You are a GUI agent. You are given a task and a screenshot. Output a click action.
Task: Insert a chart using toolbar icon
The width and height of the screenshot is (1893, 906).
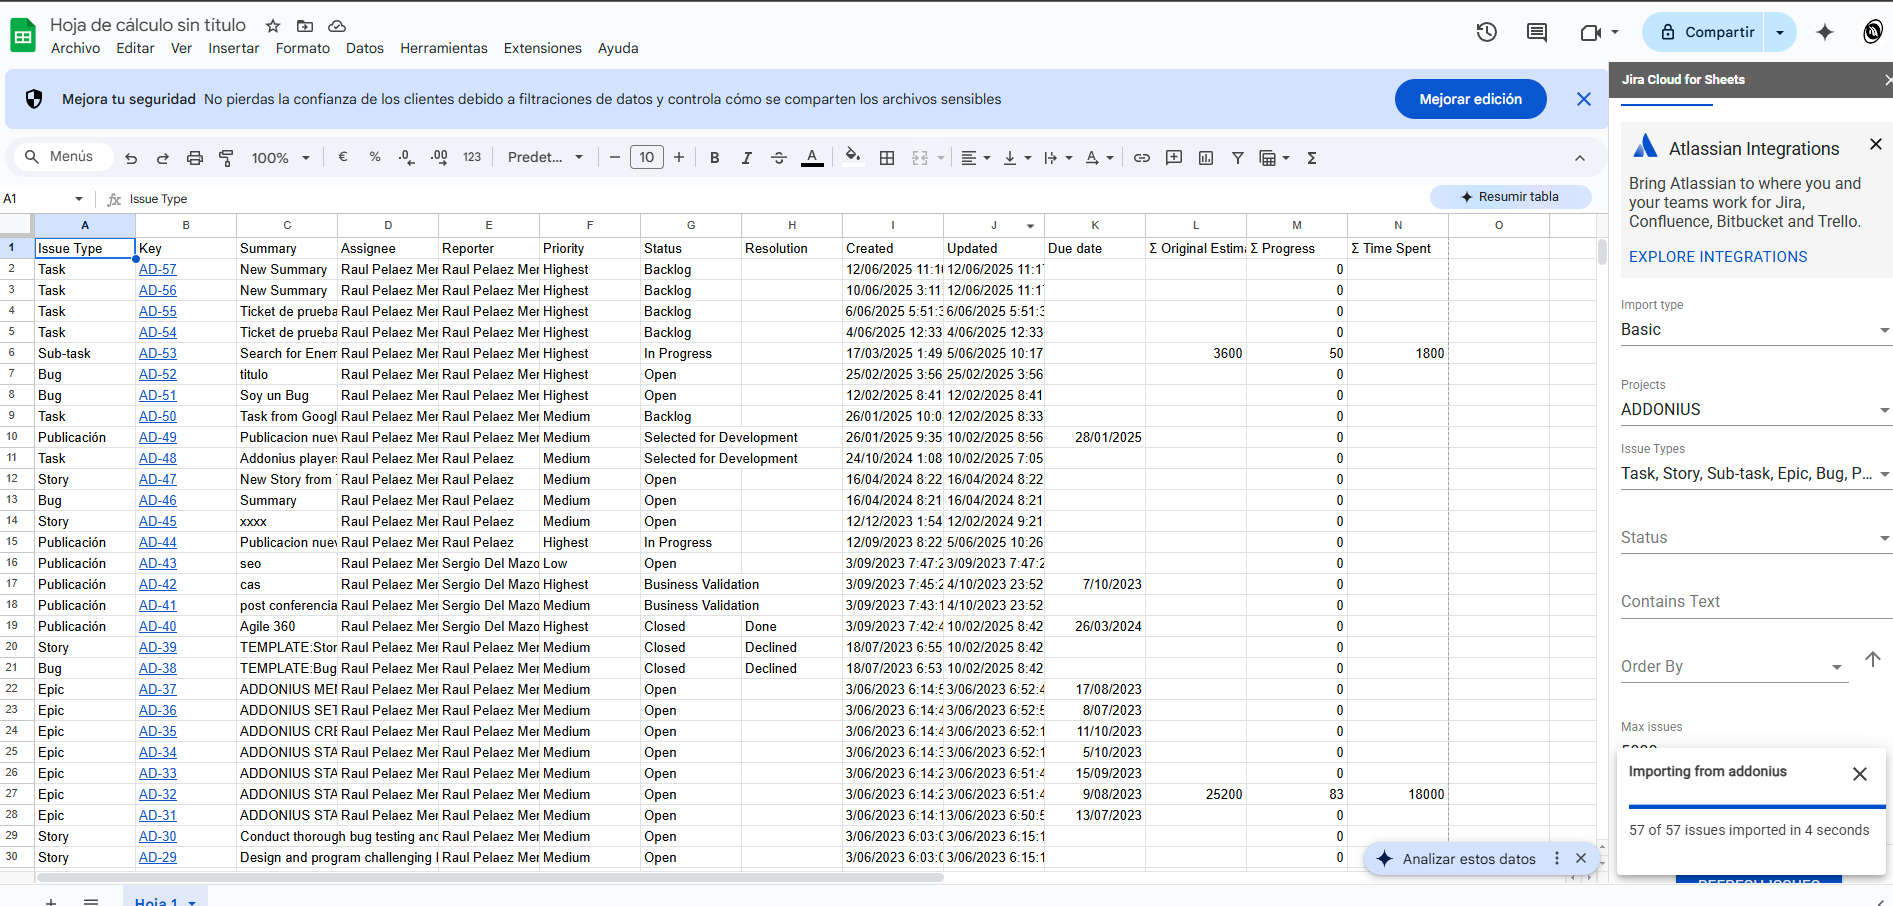click(1206, 158)
